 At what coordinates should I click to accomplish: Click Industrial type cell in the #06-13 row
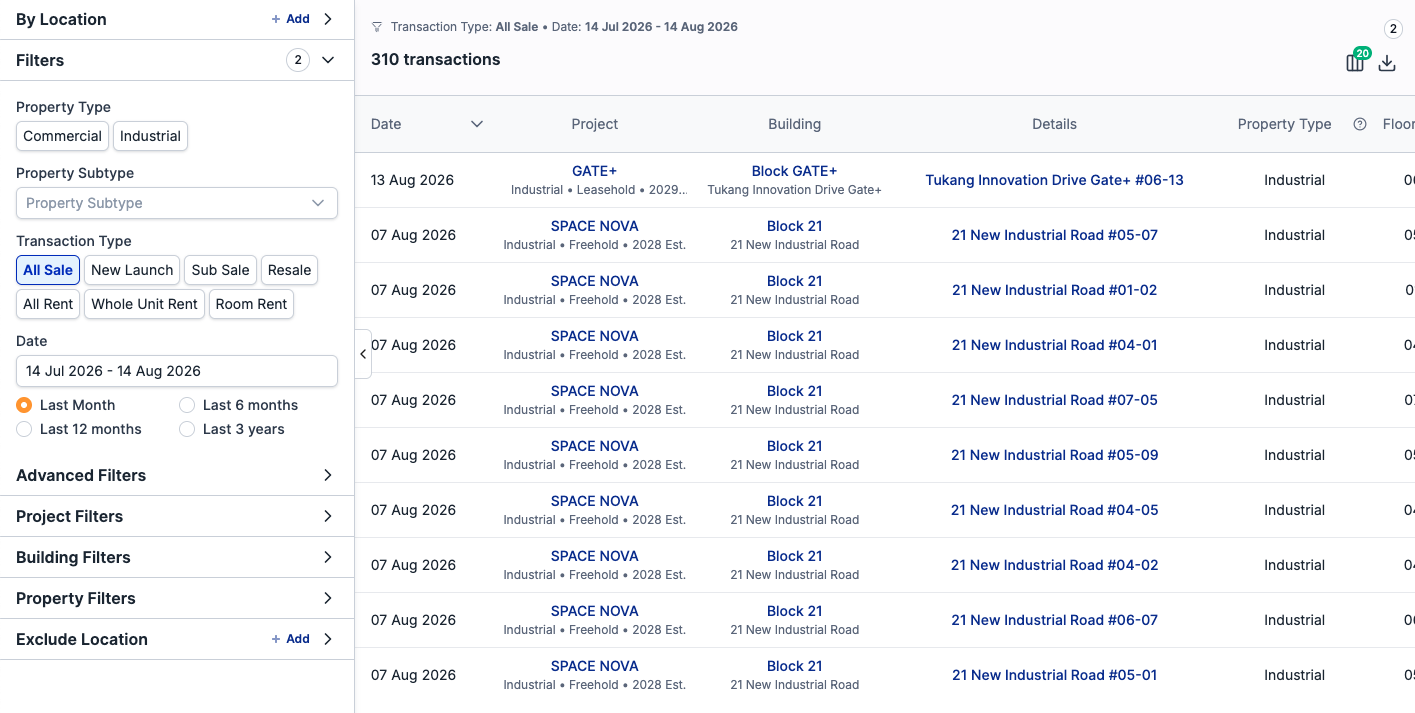click(1294, 180)
